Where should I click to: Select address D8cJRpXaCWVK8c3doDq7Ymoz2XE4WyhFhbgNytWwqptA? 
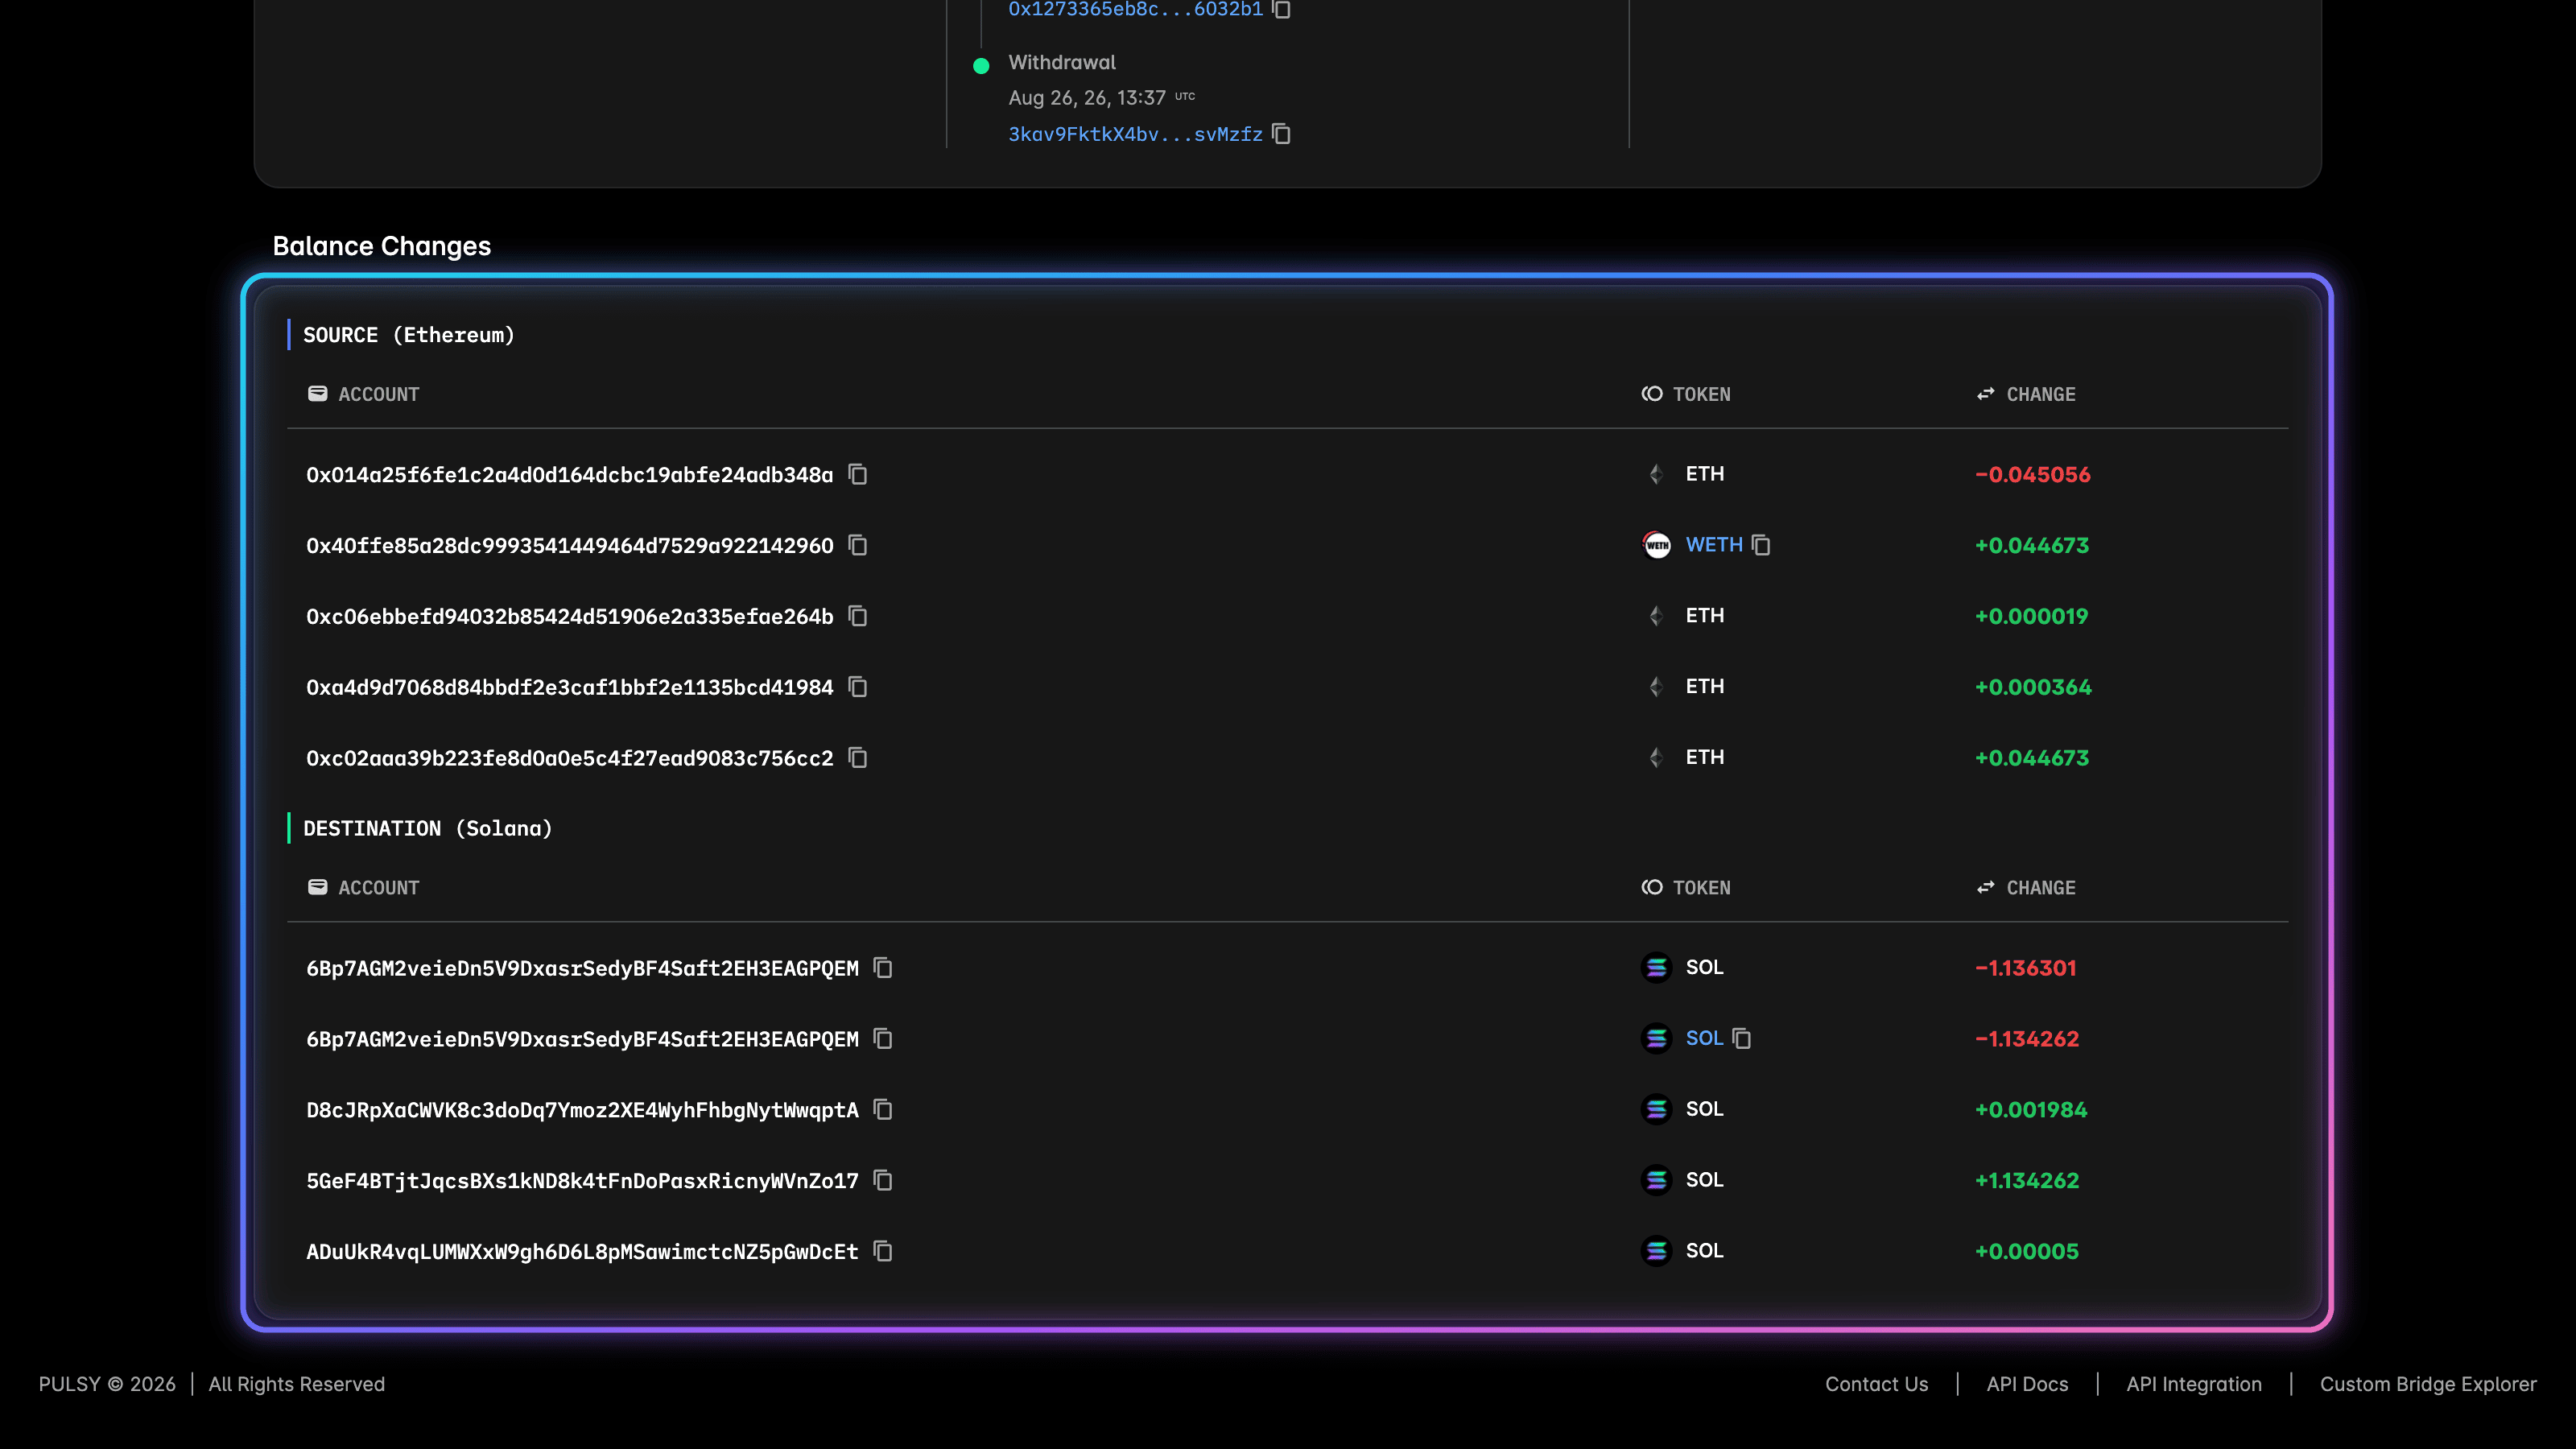[x=583, y=1111]
